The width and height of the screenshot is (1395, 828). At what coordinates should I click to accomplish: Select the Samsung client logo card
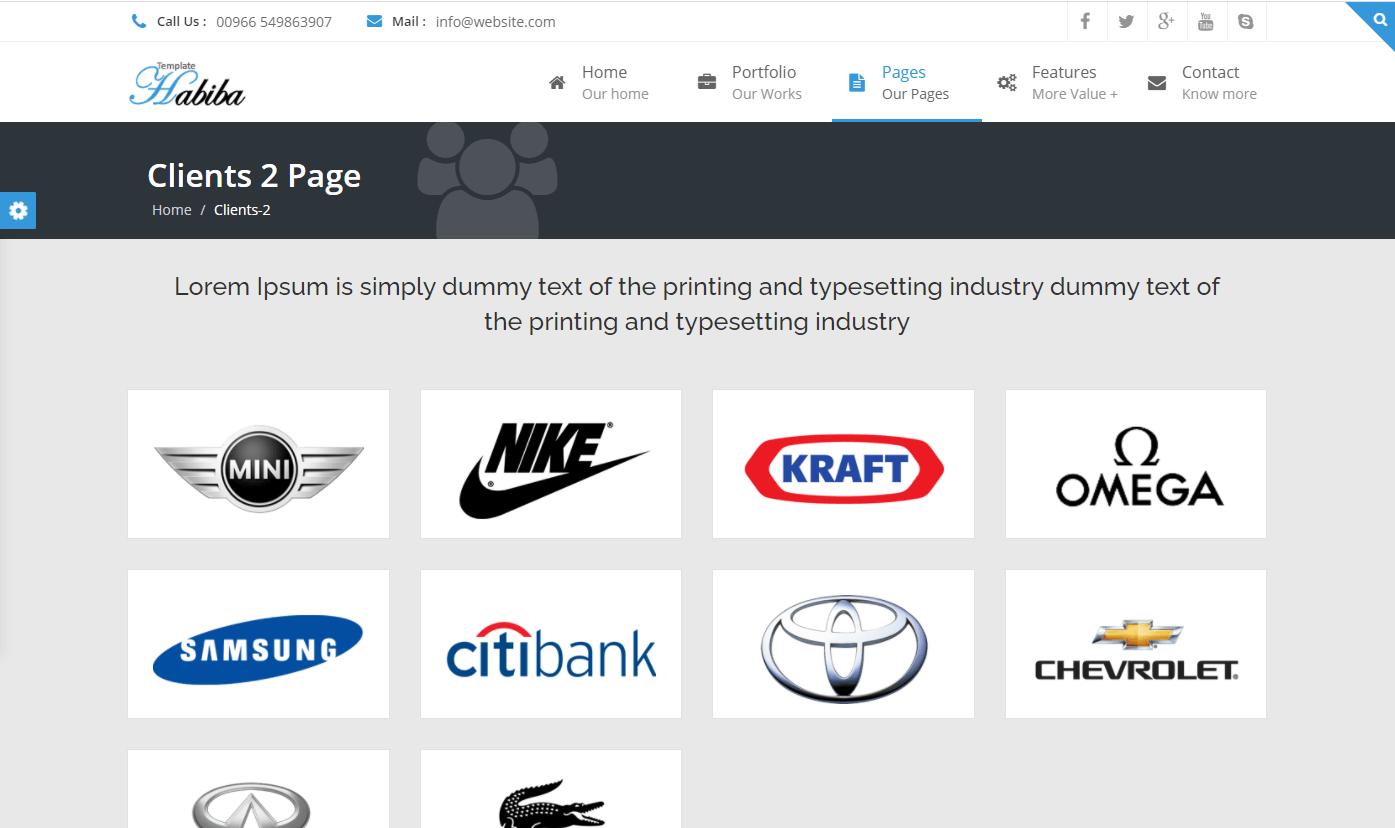(x=258, y=644)
